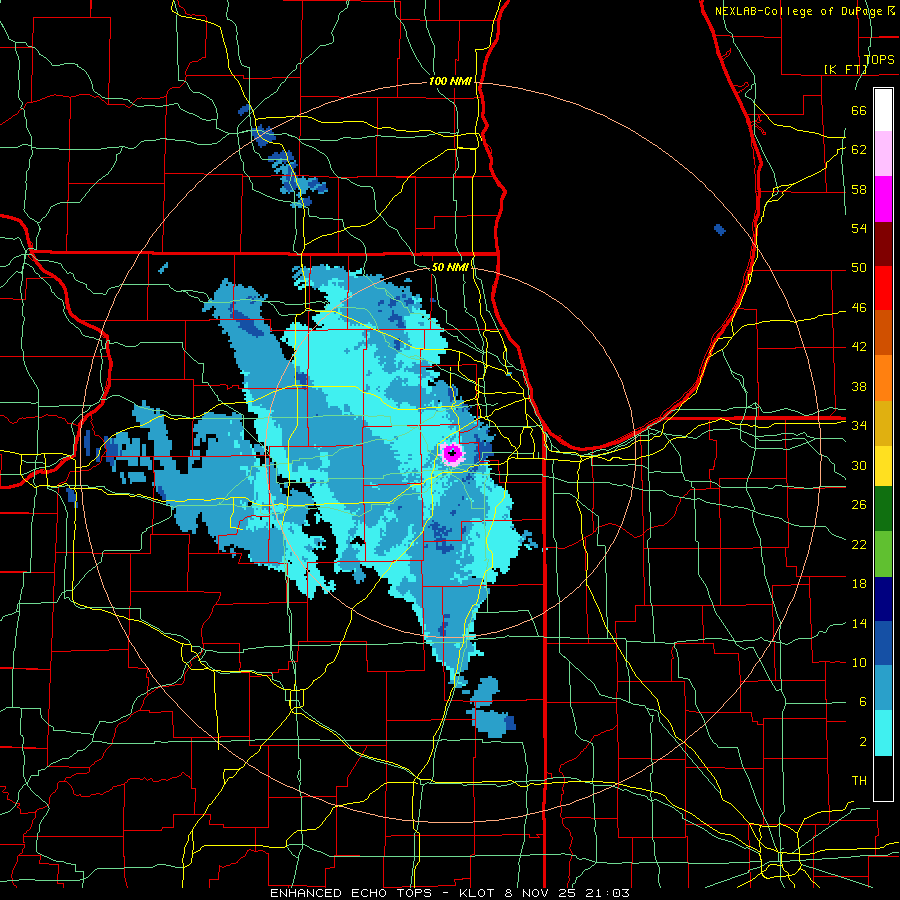Image resolution: width=900 pixels, height=900 pixels.
Task: Click legend value 54
Action: pos(859,228)
